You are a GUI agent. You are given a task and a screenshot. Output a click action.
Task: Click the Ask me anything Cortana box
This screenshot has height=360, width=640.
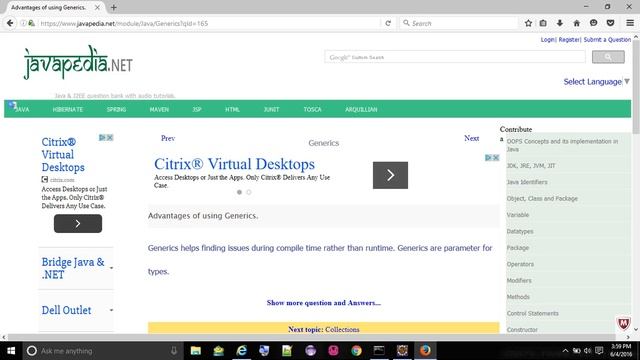click(102, 351)
